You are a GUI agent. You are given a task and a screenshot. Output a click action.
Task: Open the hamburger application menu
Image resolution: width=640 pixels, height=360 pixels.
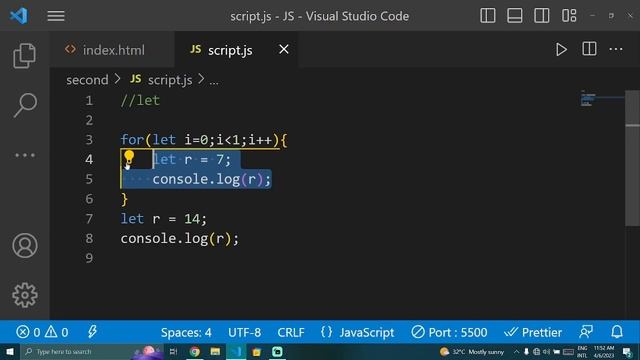(x=56, y=16)
